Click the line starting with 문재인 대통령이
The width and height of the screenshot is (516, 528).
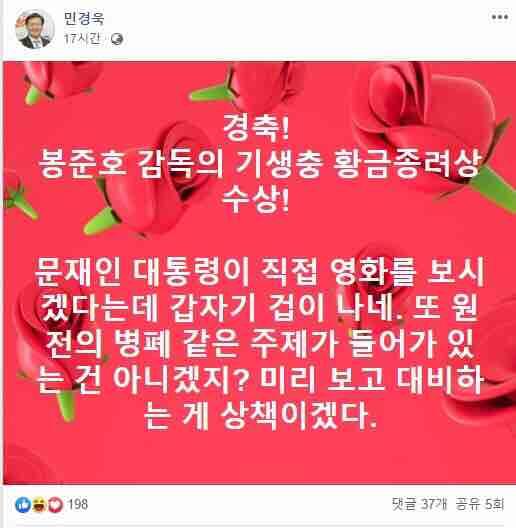coord(259,272)
